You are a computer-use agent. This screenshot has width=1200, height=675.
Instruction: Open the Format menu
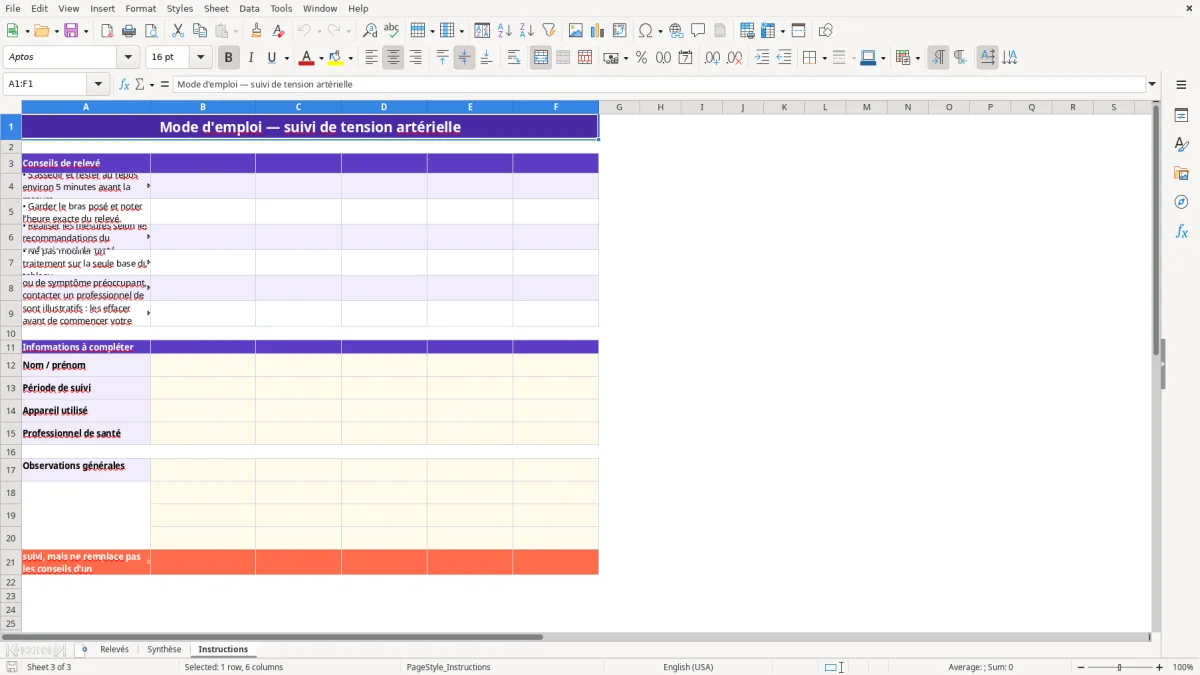point(141,8)
